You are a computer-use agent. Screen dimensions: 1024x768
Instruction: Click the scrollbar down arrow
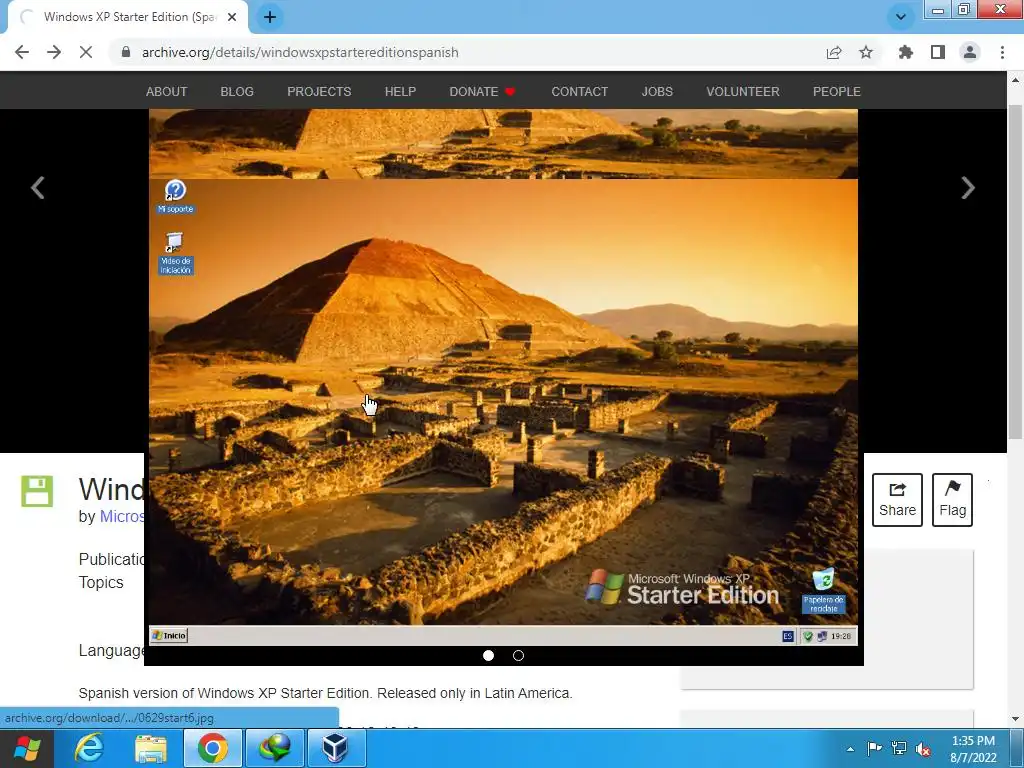pyautogui.click(x=1016, y=719)
